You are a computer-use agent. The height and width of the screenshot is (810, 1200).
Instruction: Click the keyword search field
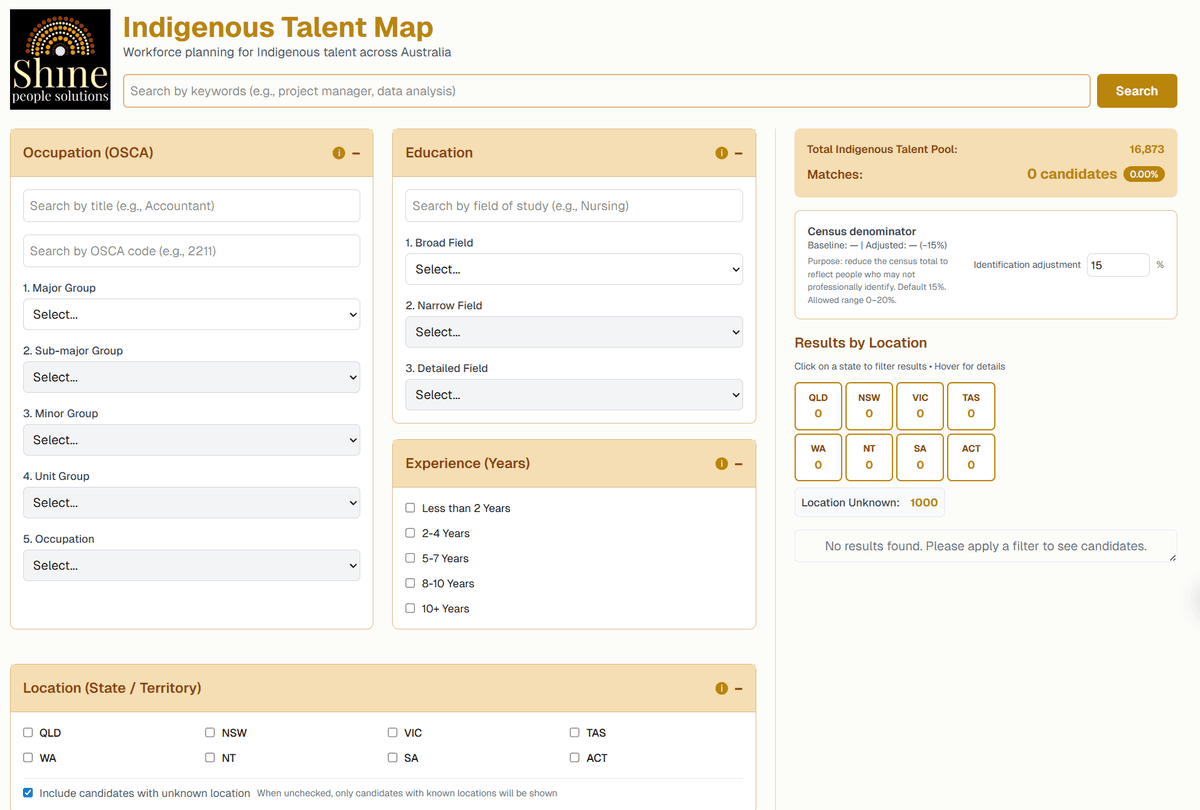(600, 90)
